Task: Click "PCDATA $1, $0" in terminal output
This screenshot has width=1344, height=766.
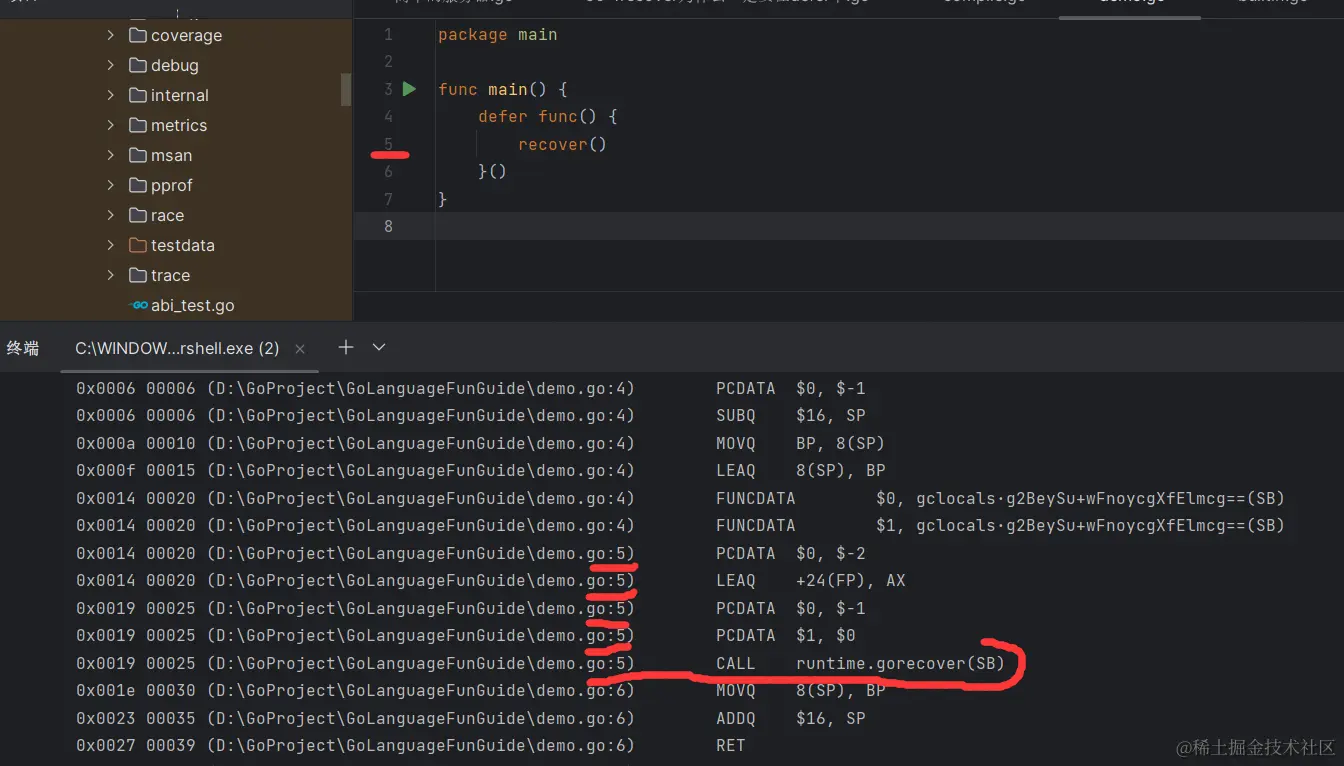Action: click(786, 636)
